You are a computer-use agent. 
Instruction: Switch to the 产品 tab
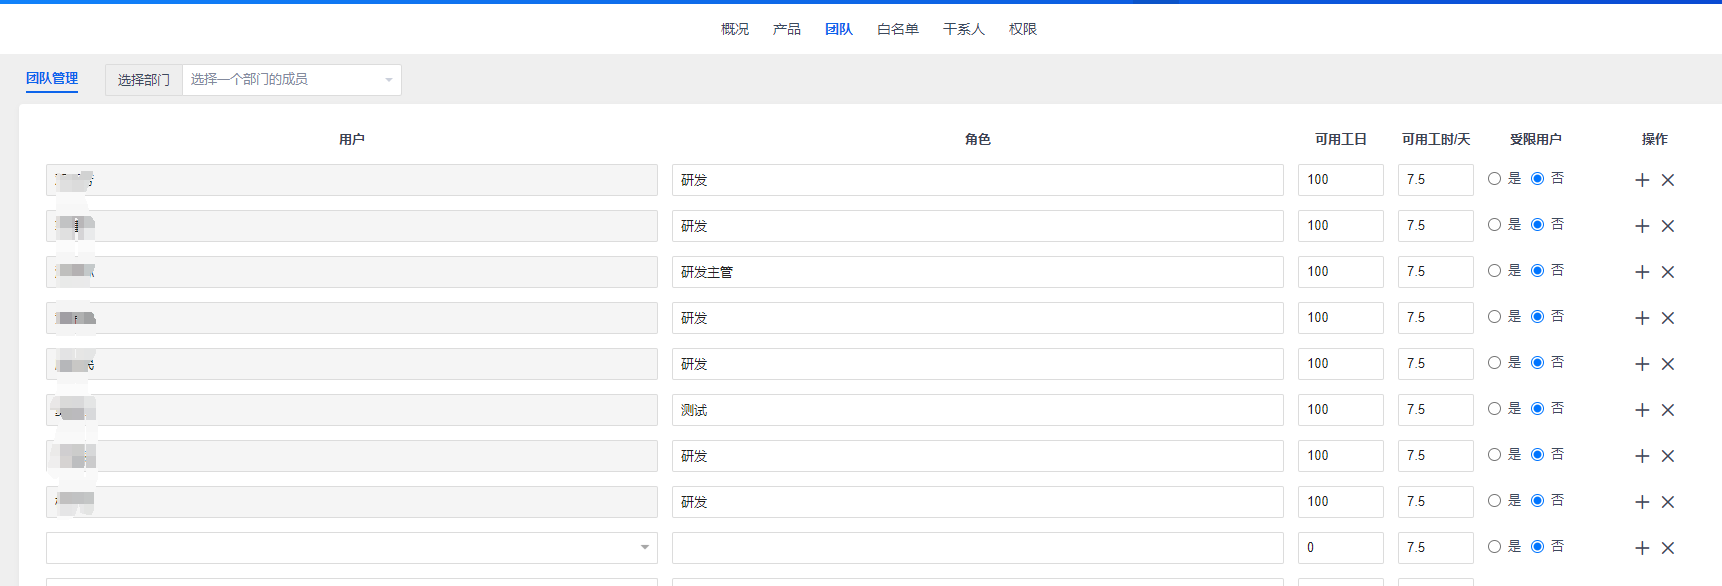tap(787, 29)
